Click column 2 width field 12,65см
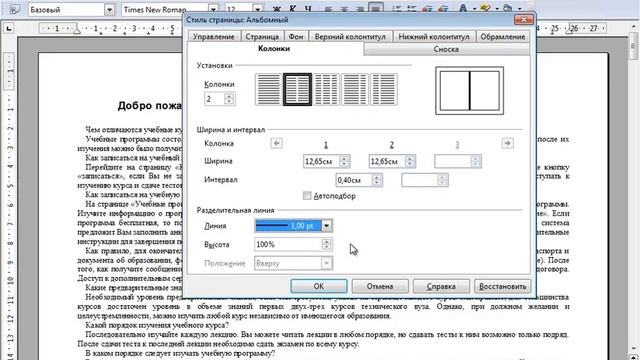 tap(387, 161)
